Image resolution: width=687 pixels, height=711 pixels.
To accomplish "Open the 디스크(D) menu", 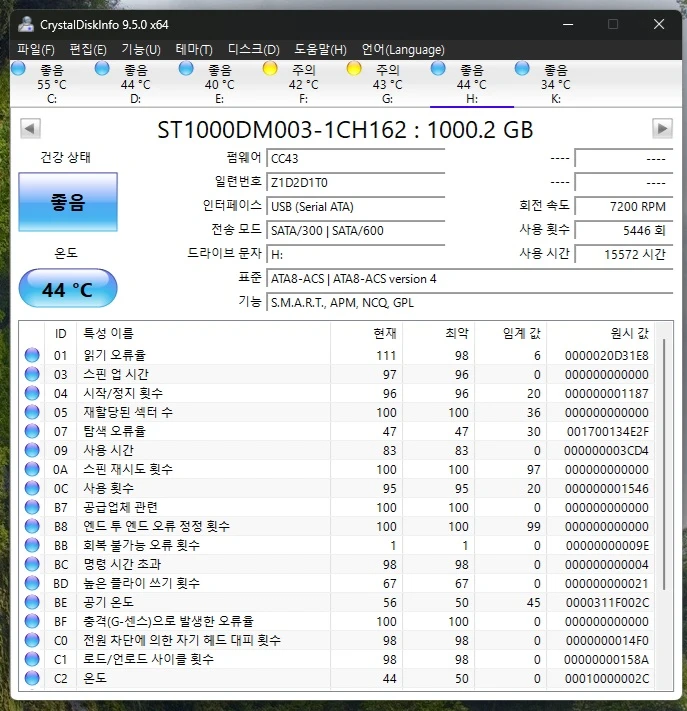I will click(253, 49).
